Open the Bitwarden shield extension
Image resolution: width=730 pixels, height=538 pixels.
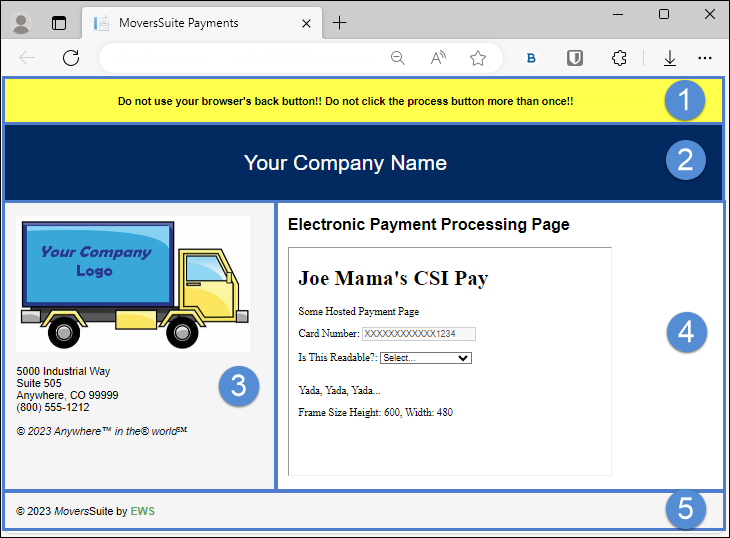[575, 58]
